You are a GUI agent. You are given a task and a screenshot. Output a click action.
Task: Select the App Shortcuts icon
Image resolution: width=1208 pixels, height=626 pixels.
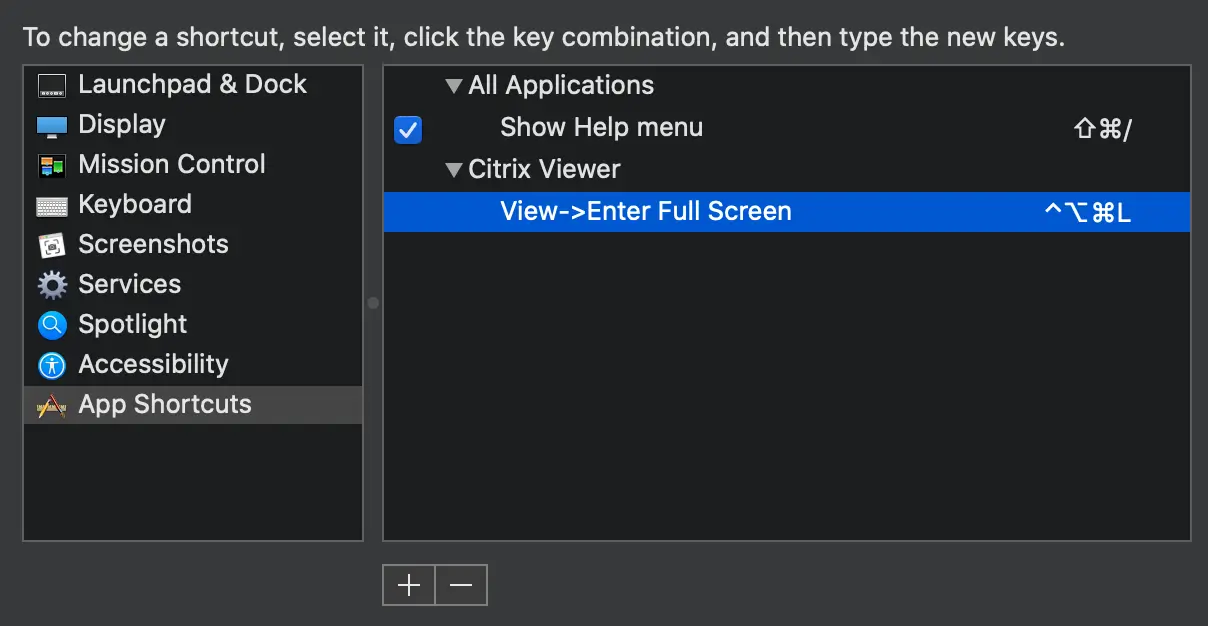(x=51, y=404)
